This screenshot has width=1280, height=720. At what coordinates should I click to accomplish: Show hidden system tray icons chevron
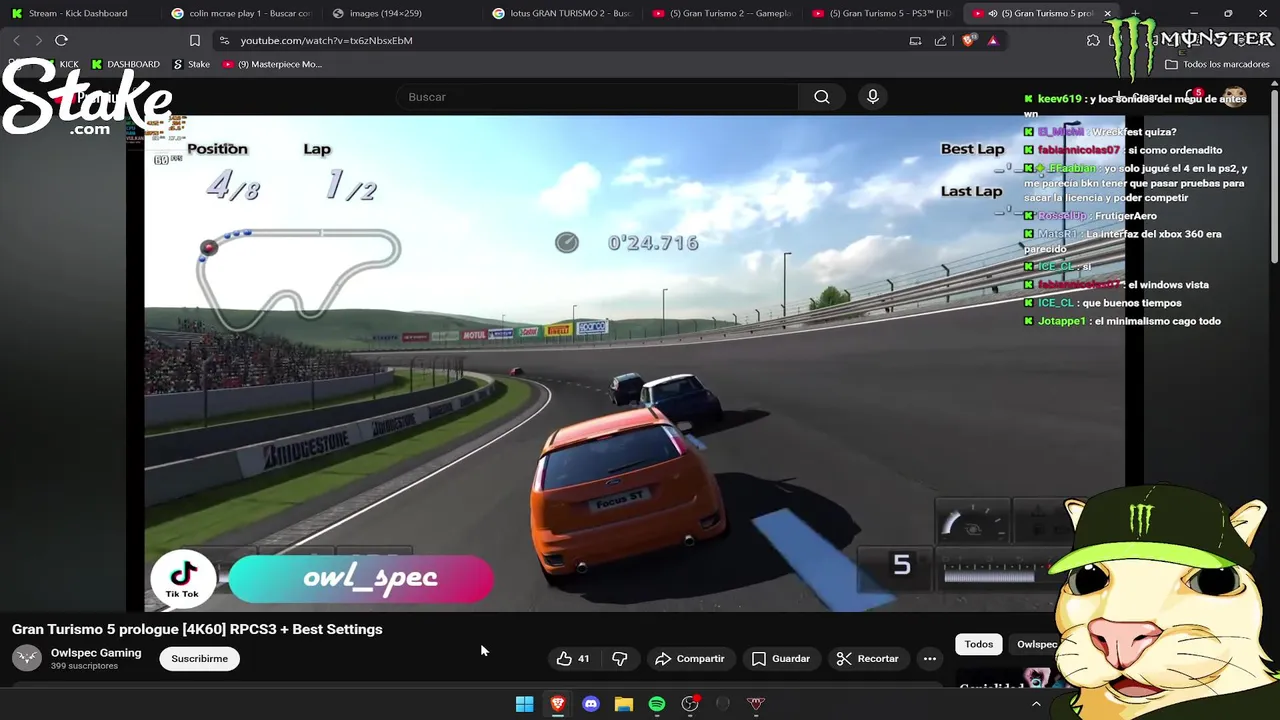click(1036, 704)
